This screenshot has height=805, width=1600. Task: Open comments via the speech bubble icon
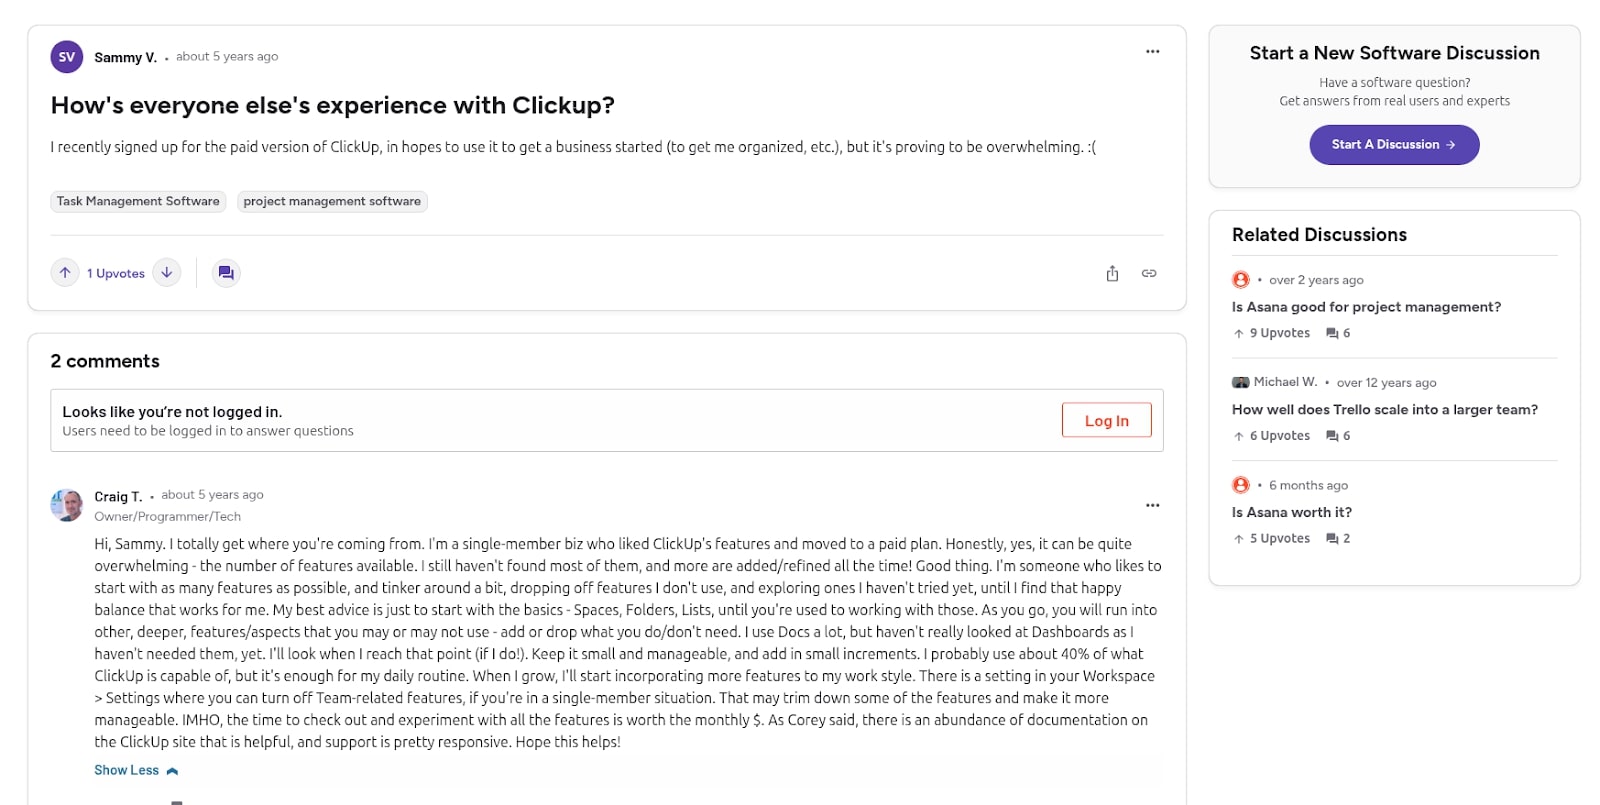pos(226,272)
